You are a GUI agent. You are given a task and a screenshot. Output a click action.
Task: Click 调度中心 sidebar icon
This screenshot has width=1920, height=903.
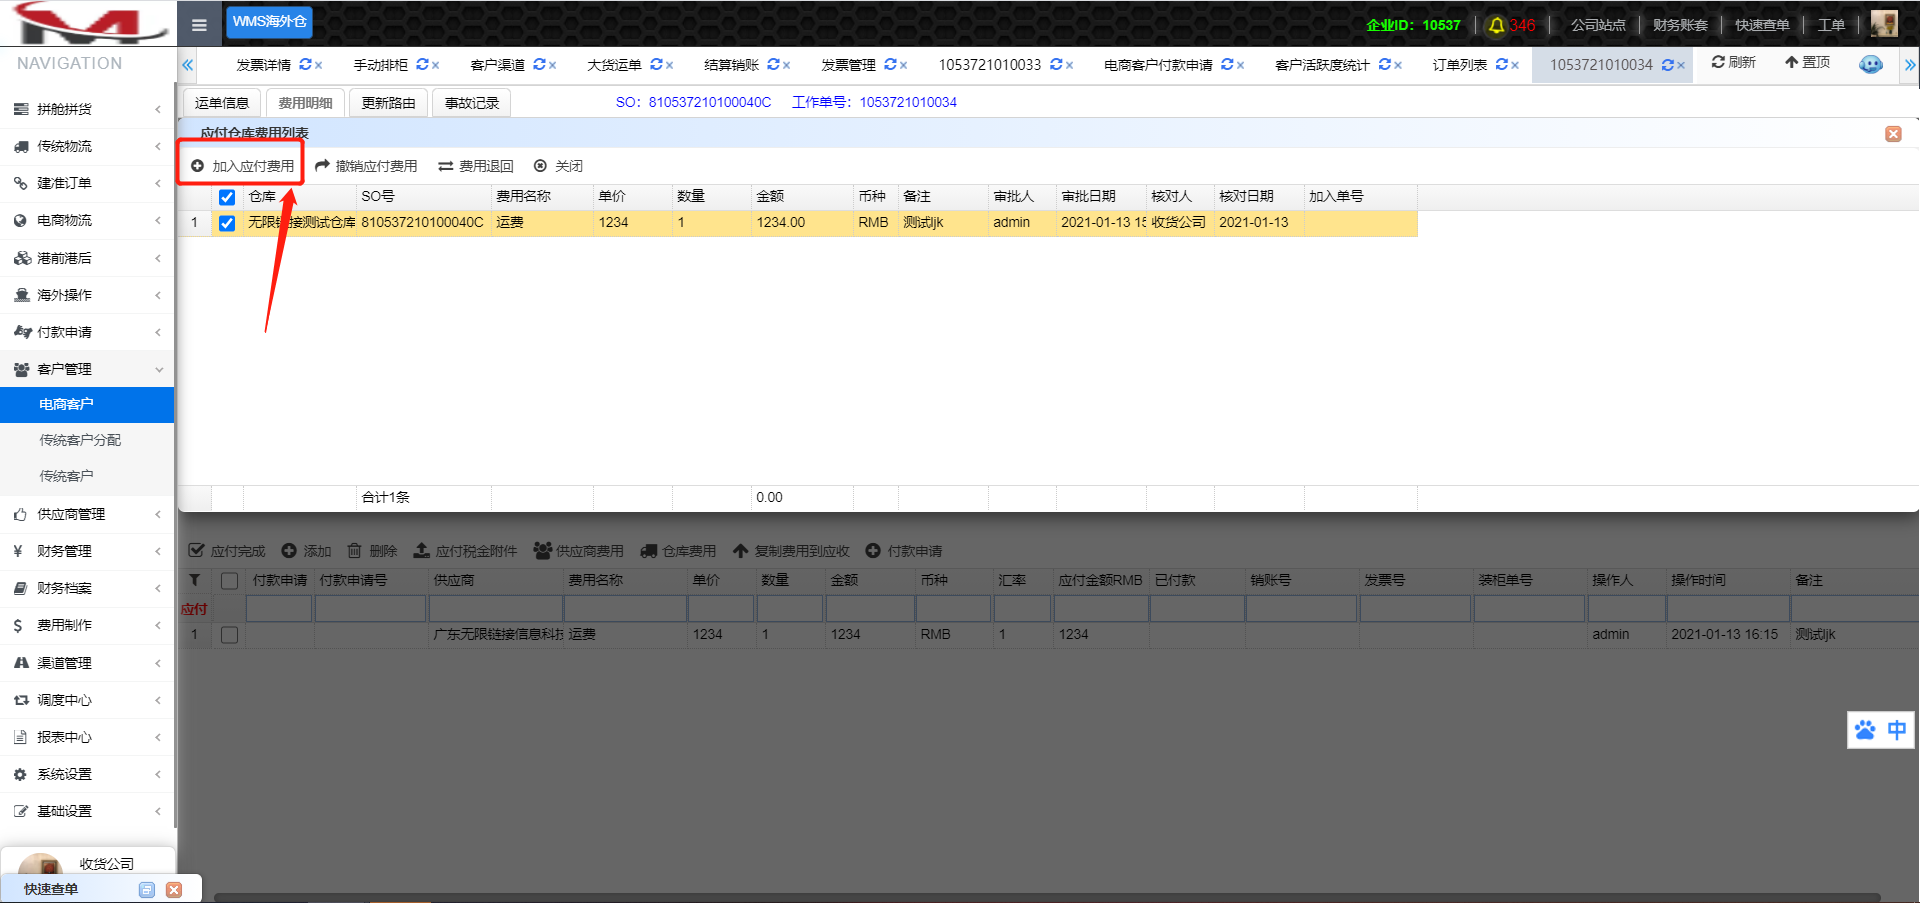(20, 700)
